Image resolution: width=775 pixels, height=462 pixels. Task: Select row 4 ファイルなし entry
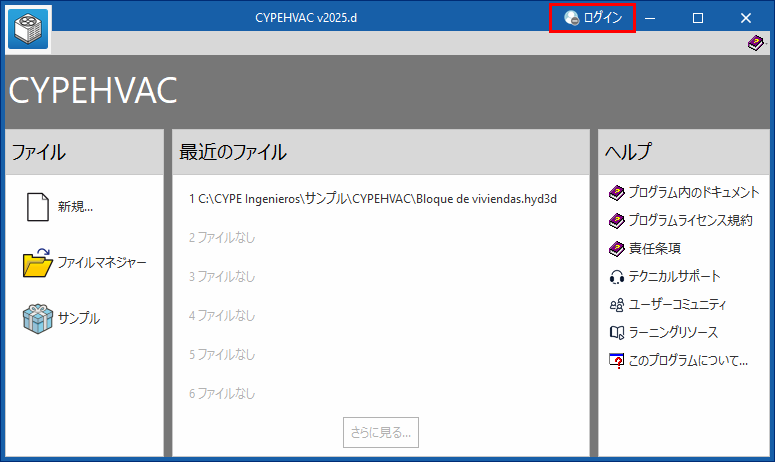pos(222,316)
